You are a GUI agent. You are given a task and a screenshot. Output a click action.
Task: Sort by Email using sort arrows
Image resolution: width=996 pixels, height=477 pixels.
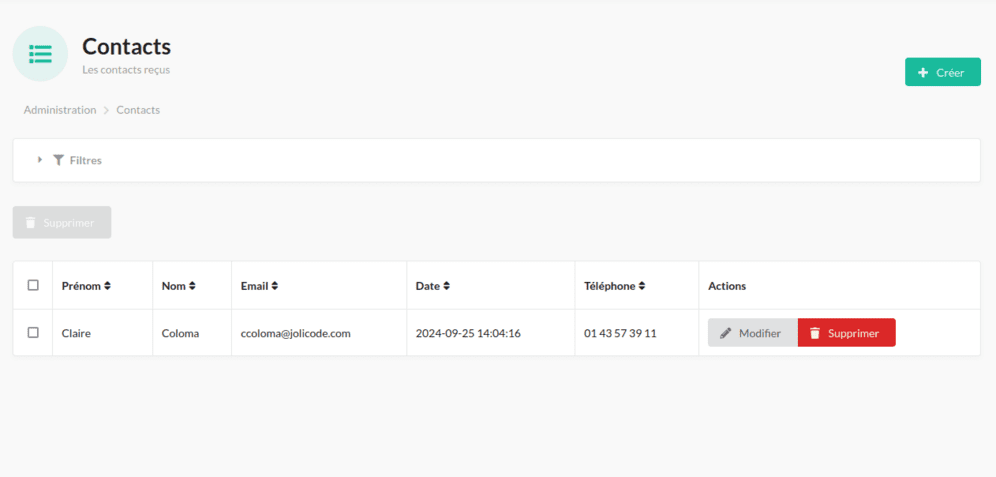pyautogui.click(x=274, y=286)
